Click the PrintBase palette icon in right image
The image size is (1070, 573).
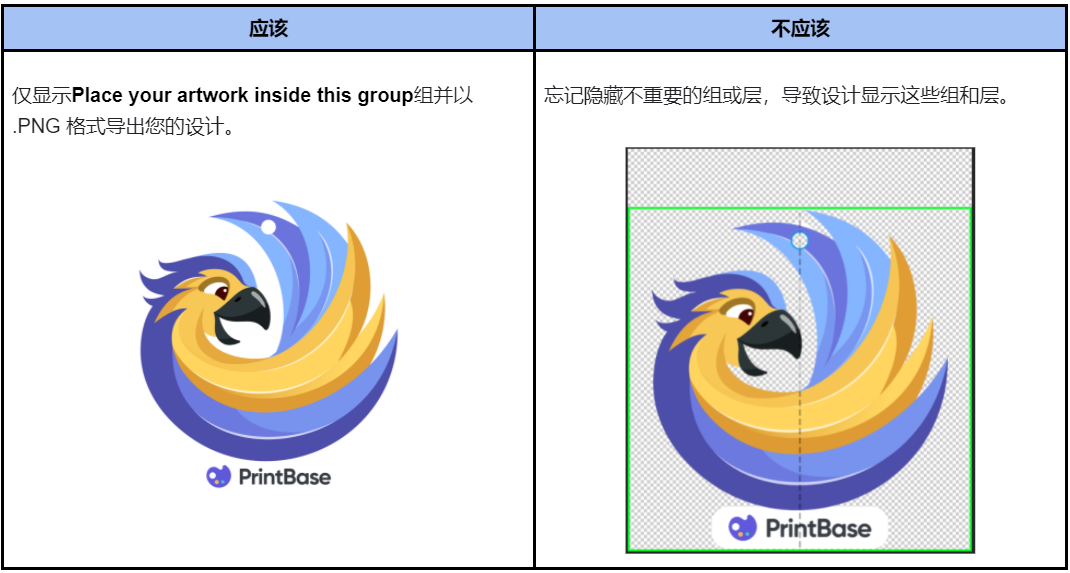click(x=742, y=528)
